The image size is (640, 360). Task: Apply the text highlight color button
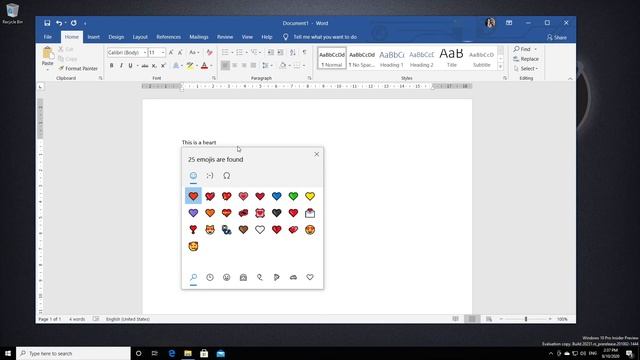190,65
